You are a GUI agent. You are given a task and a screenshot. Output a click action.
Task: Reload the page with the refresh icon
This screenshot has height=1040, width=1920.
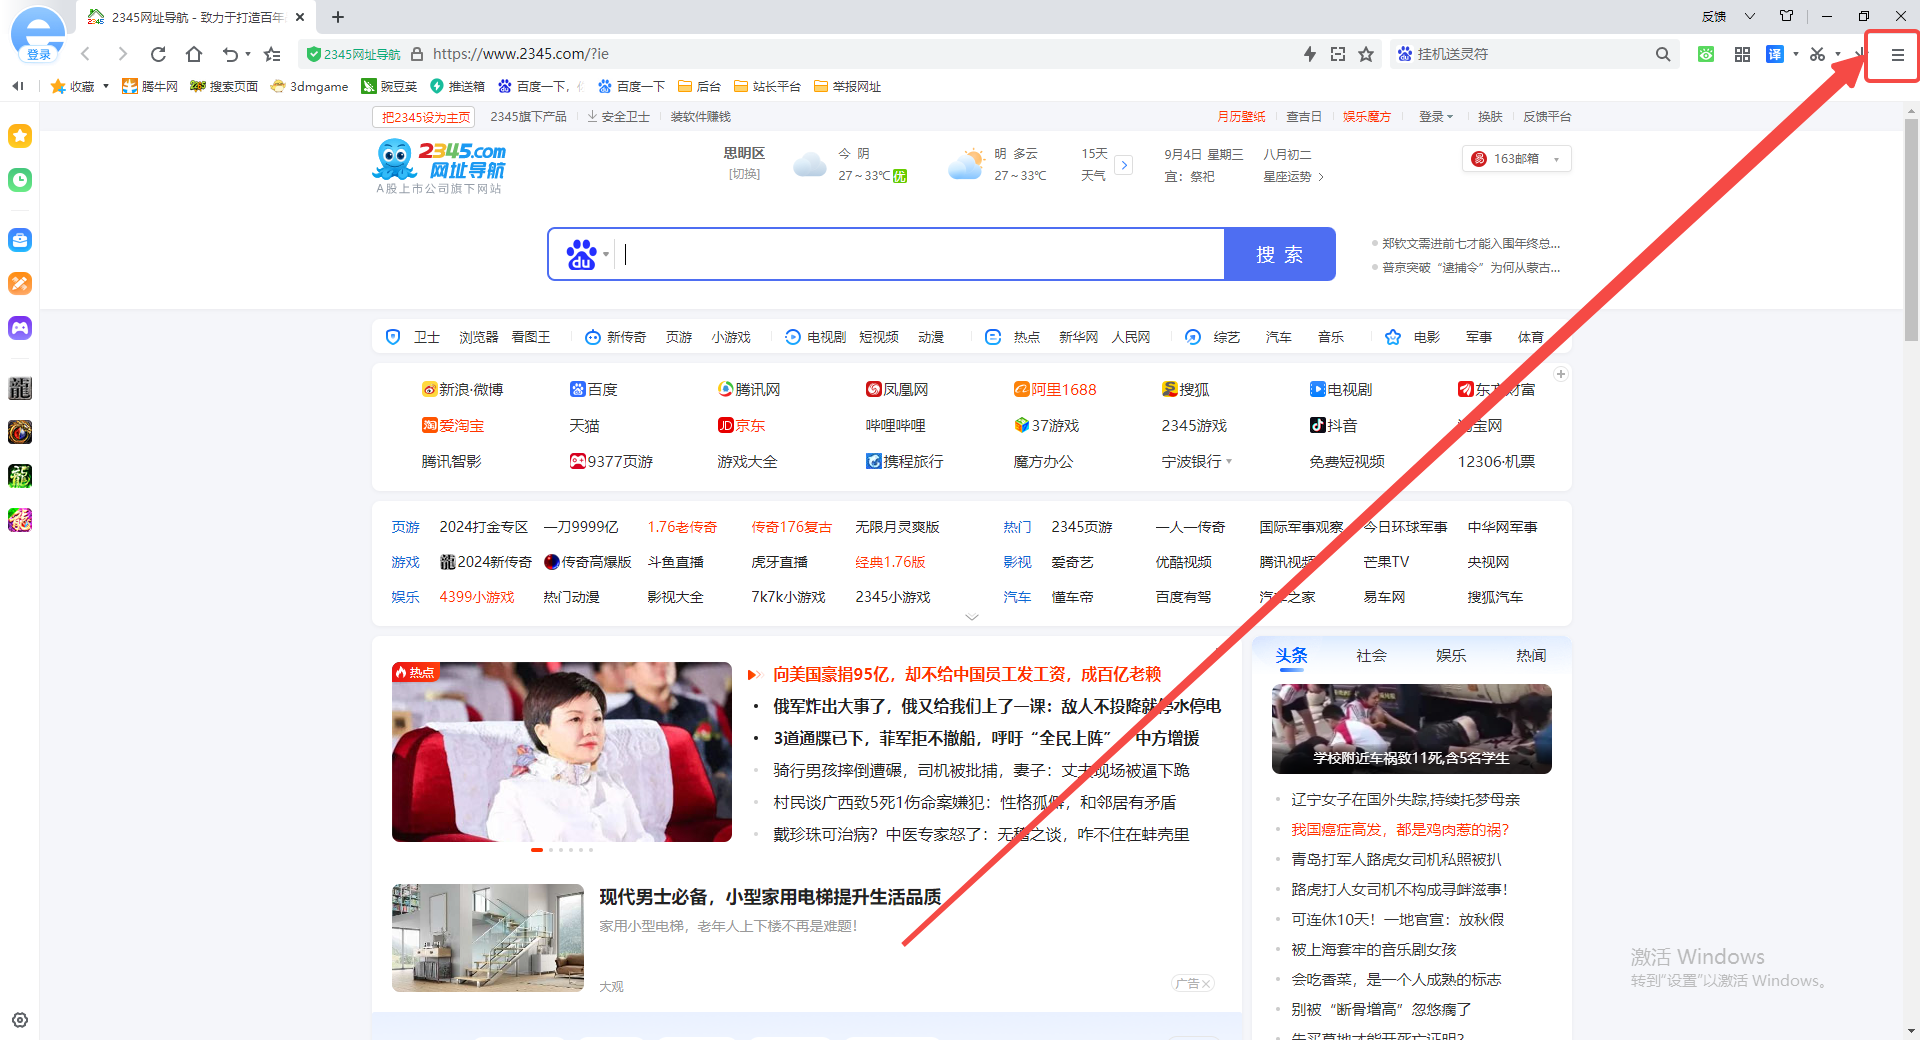click(x=158, y=54)
